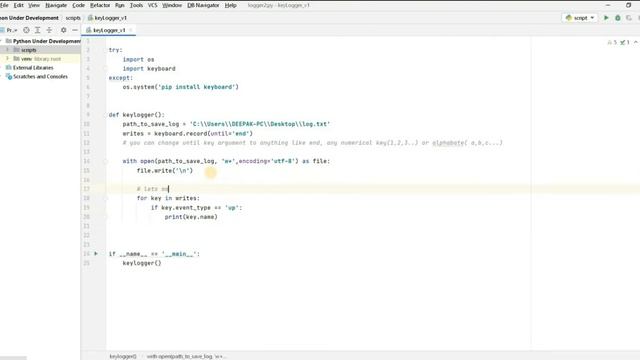640x360 pixels.
Task: Click the Expand All icon in Project panel
Action: [x=38, y=30]
